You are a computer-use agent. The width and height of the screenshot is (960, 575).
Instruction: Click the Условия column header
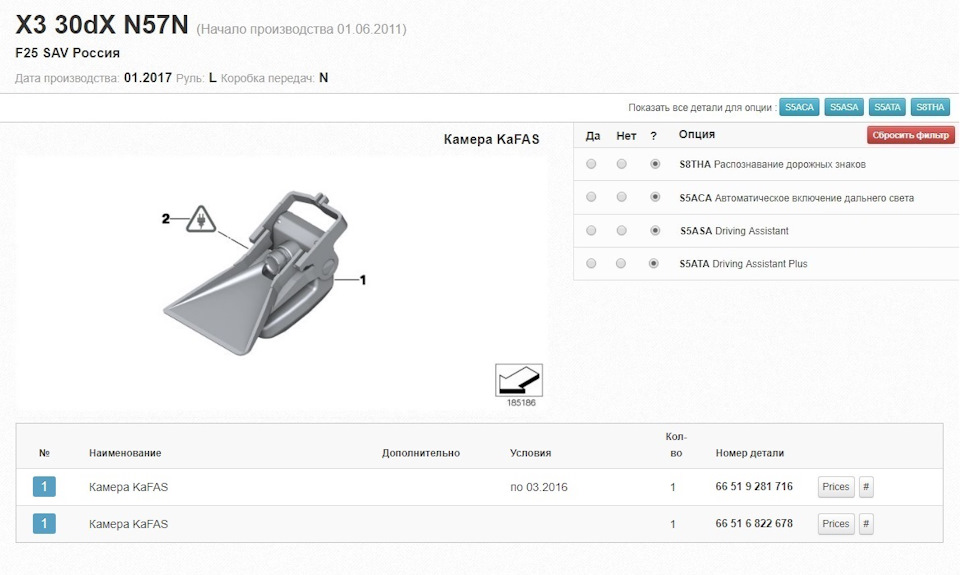[x=530, y=453]
